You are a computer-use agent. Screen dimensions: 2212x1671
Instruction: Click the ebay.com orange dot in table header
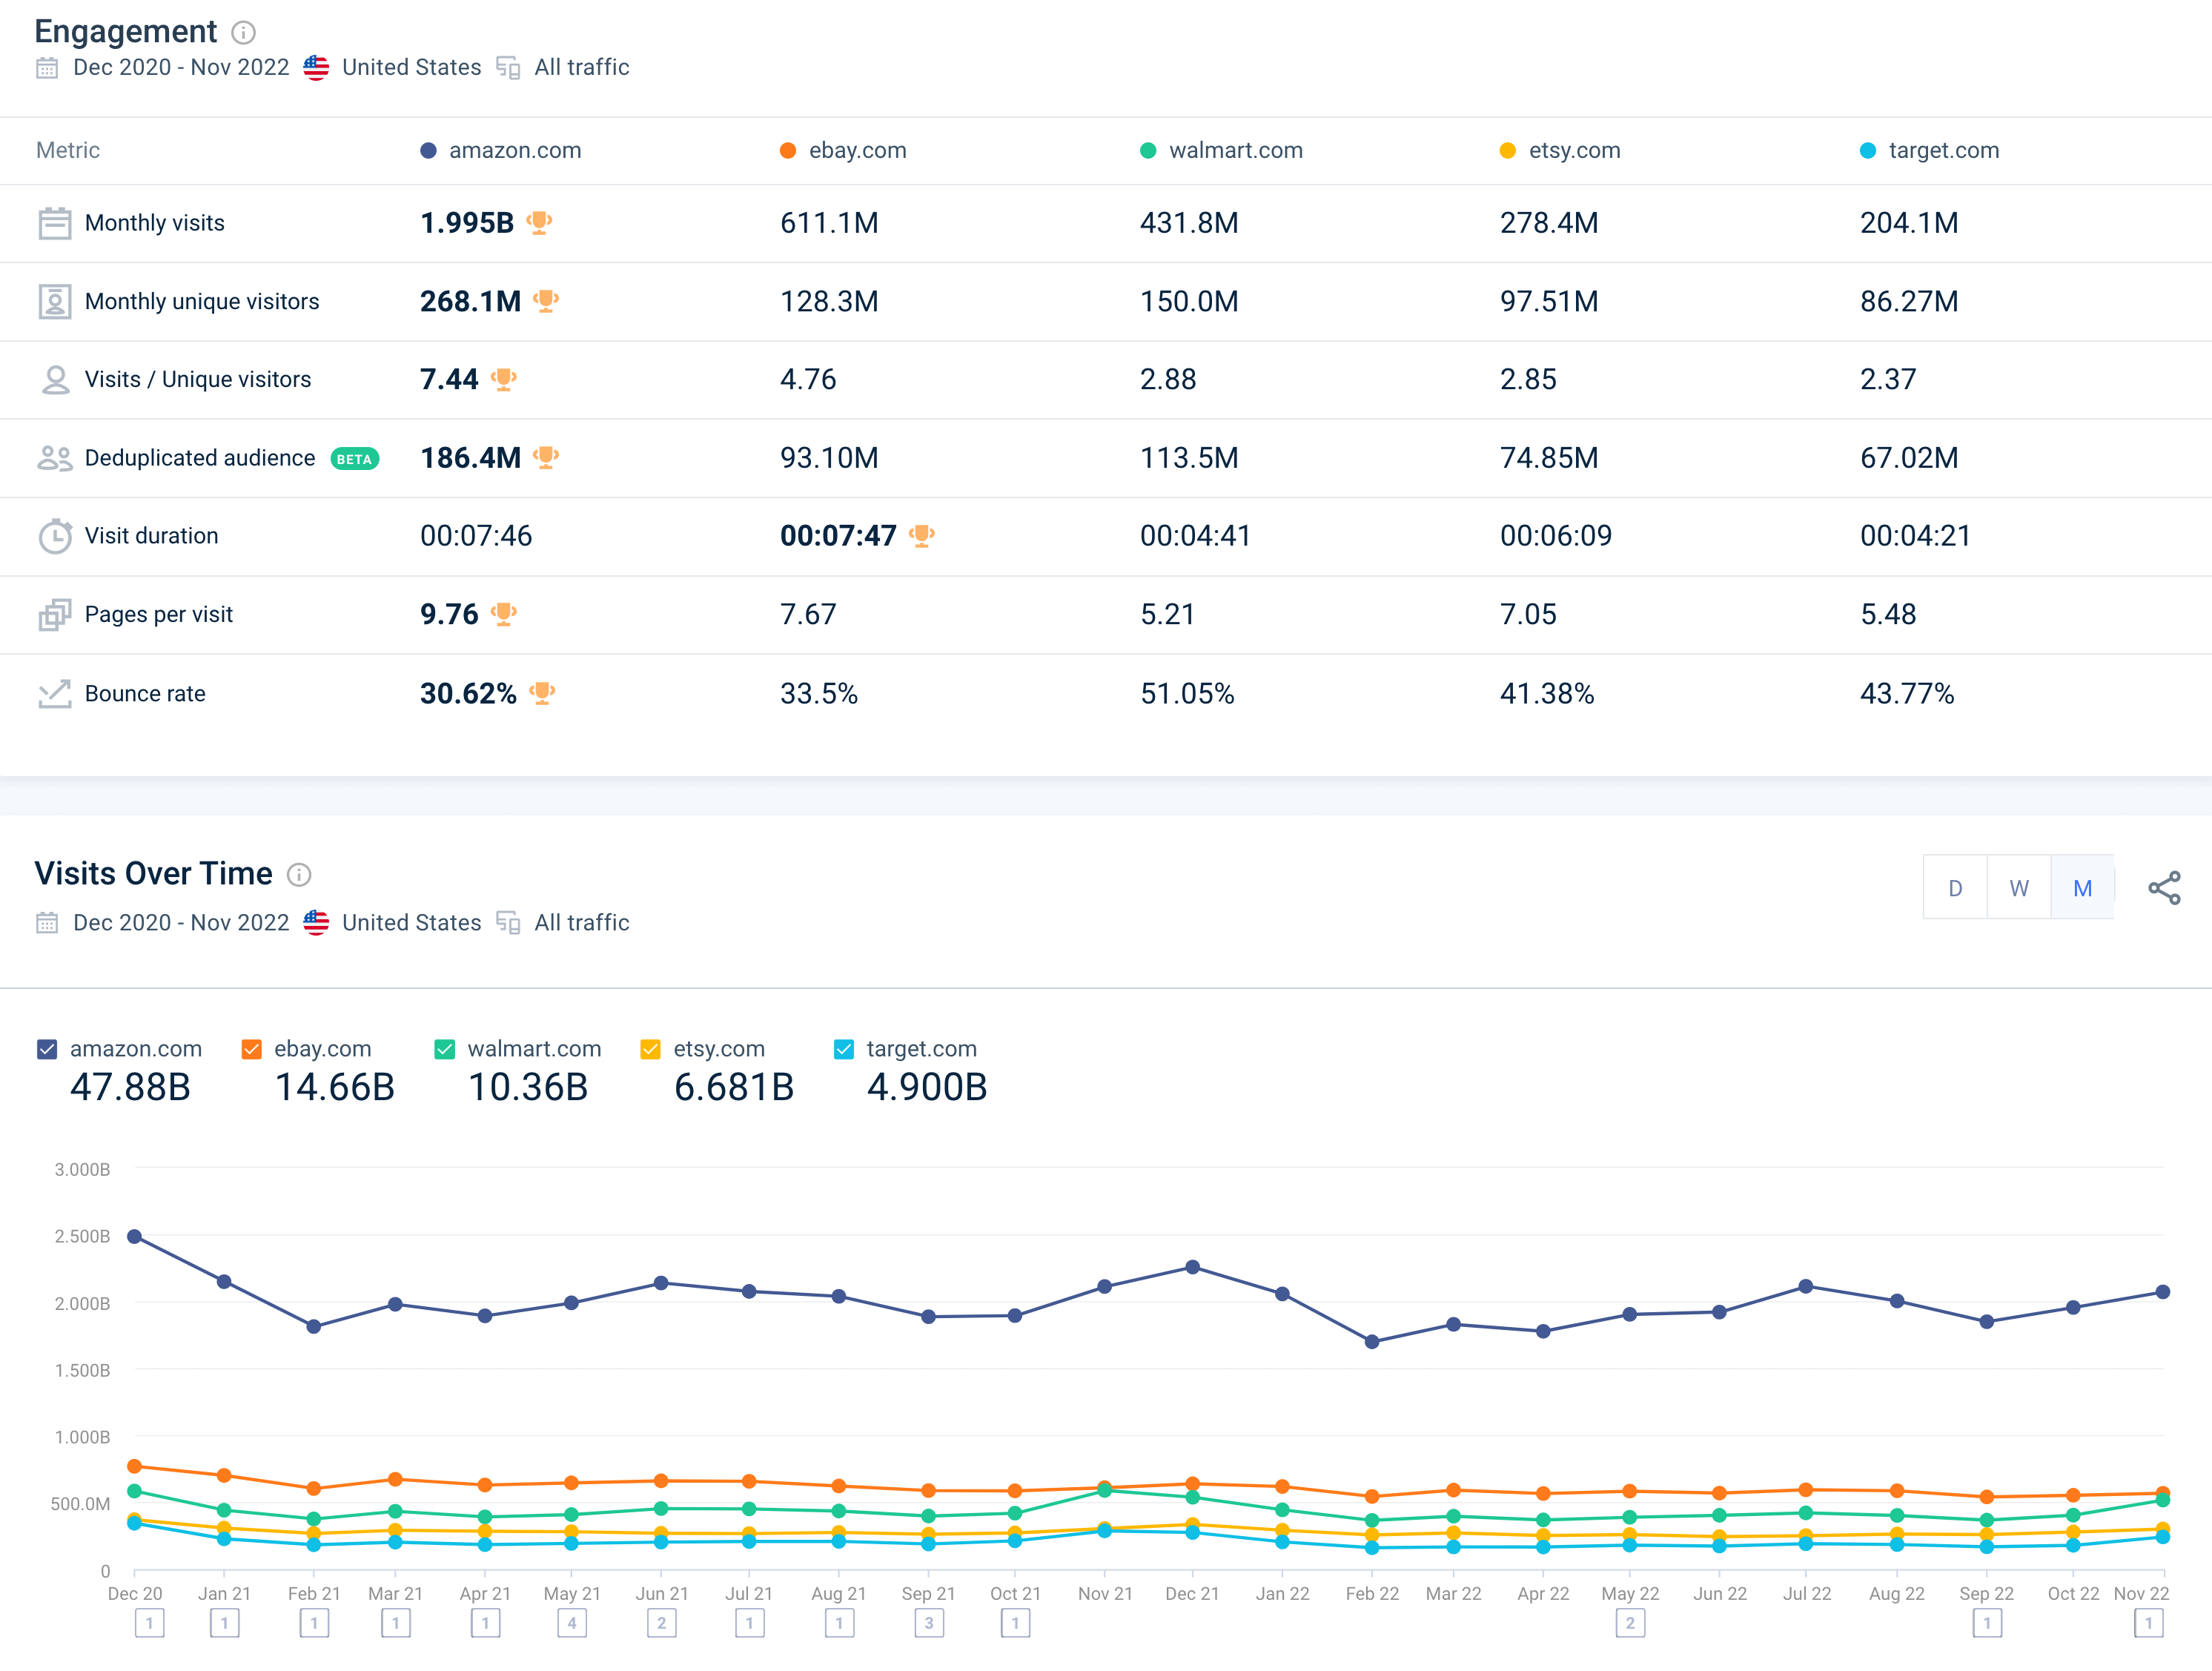point(788,150)
